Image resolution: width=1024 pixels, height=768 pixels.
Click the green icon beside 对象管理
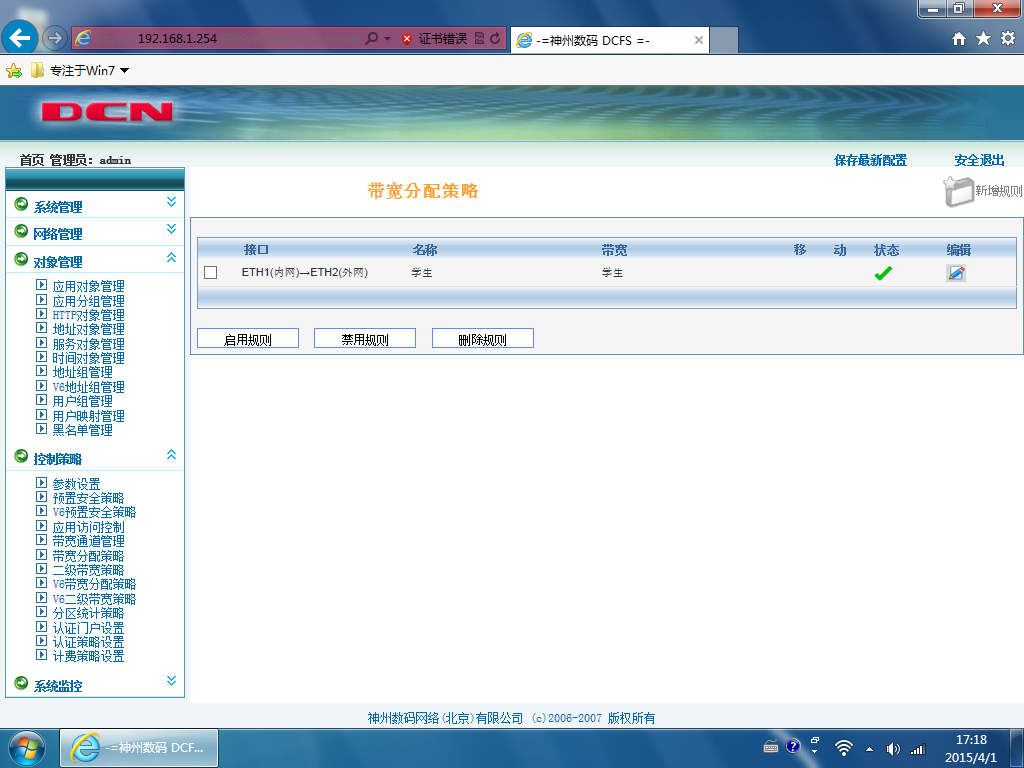click(21, 259)
